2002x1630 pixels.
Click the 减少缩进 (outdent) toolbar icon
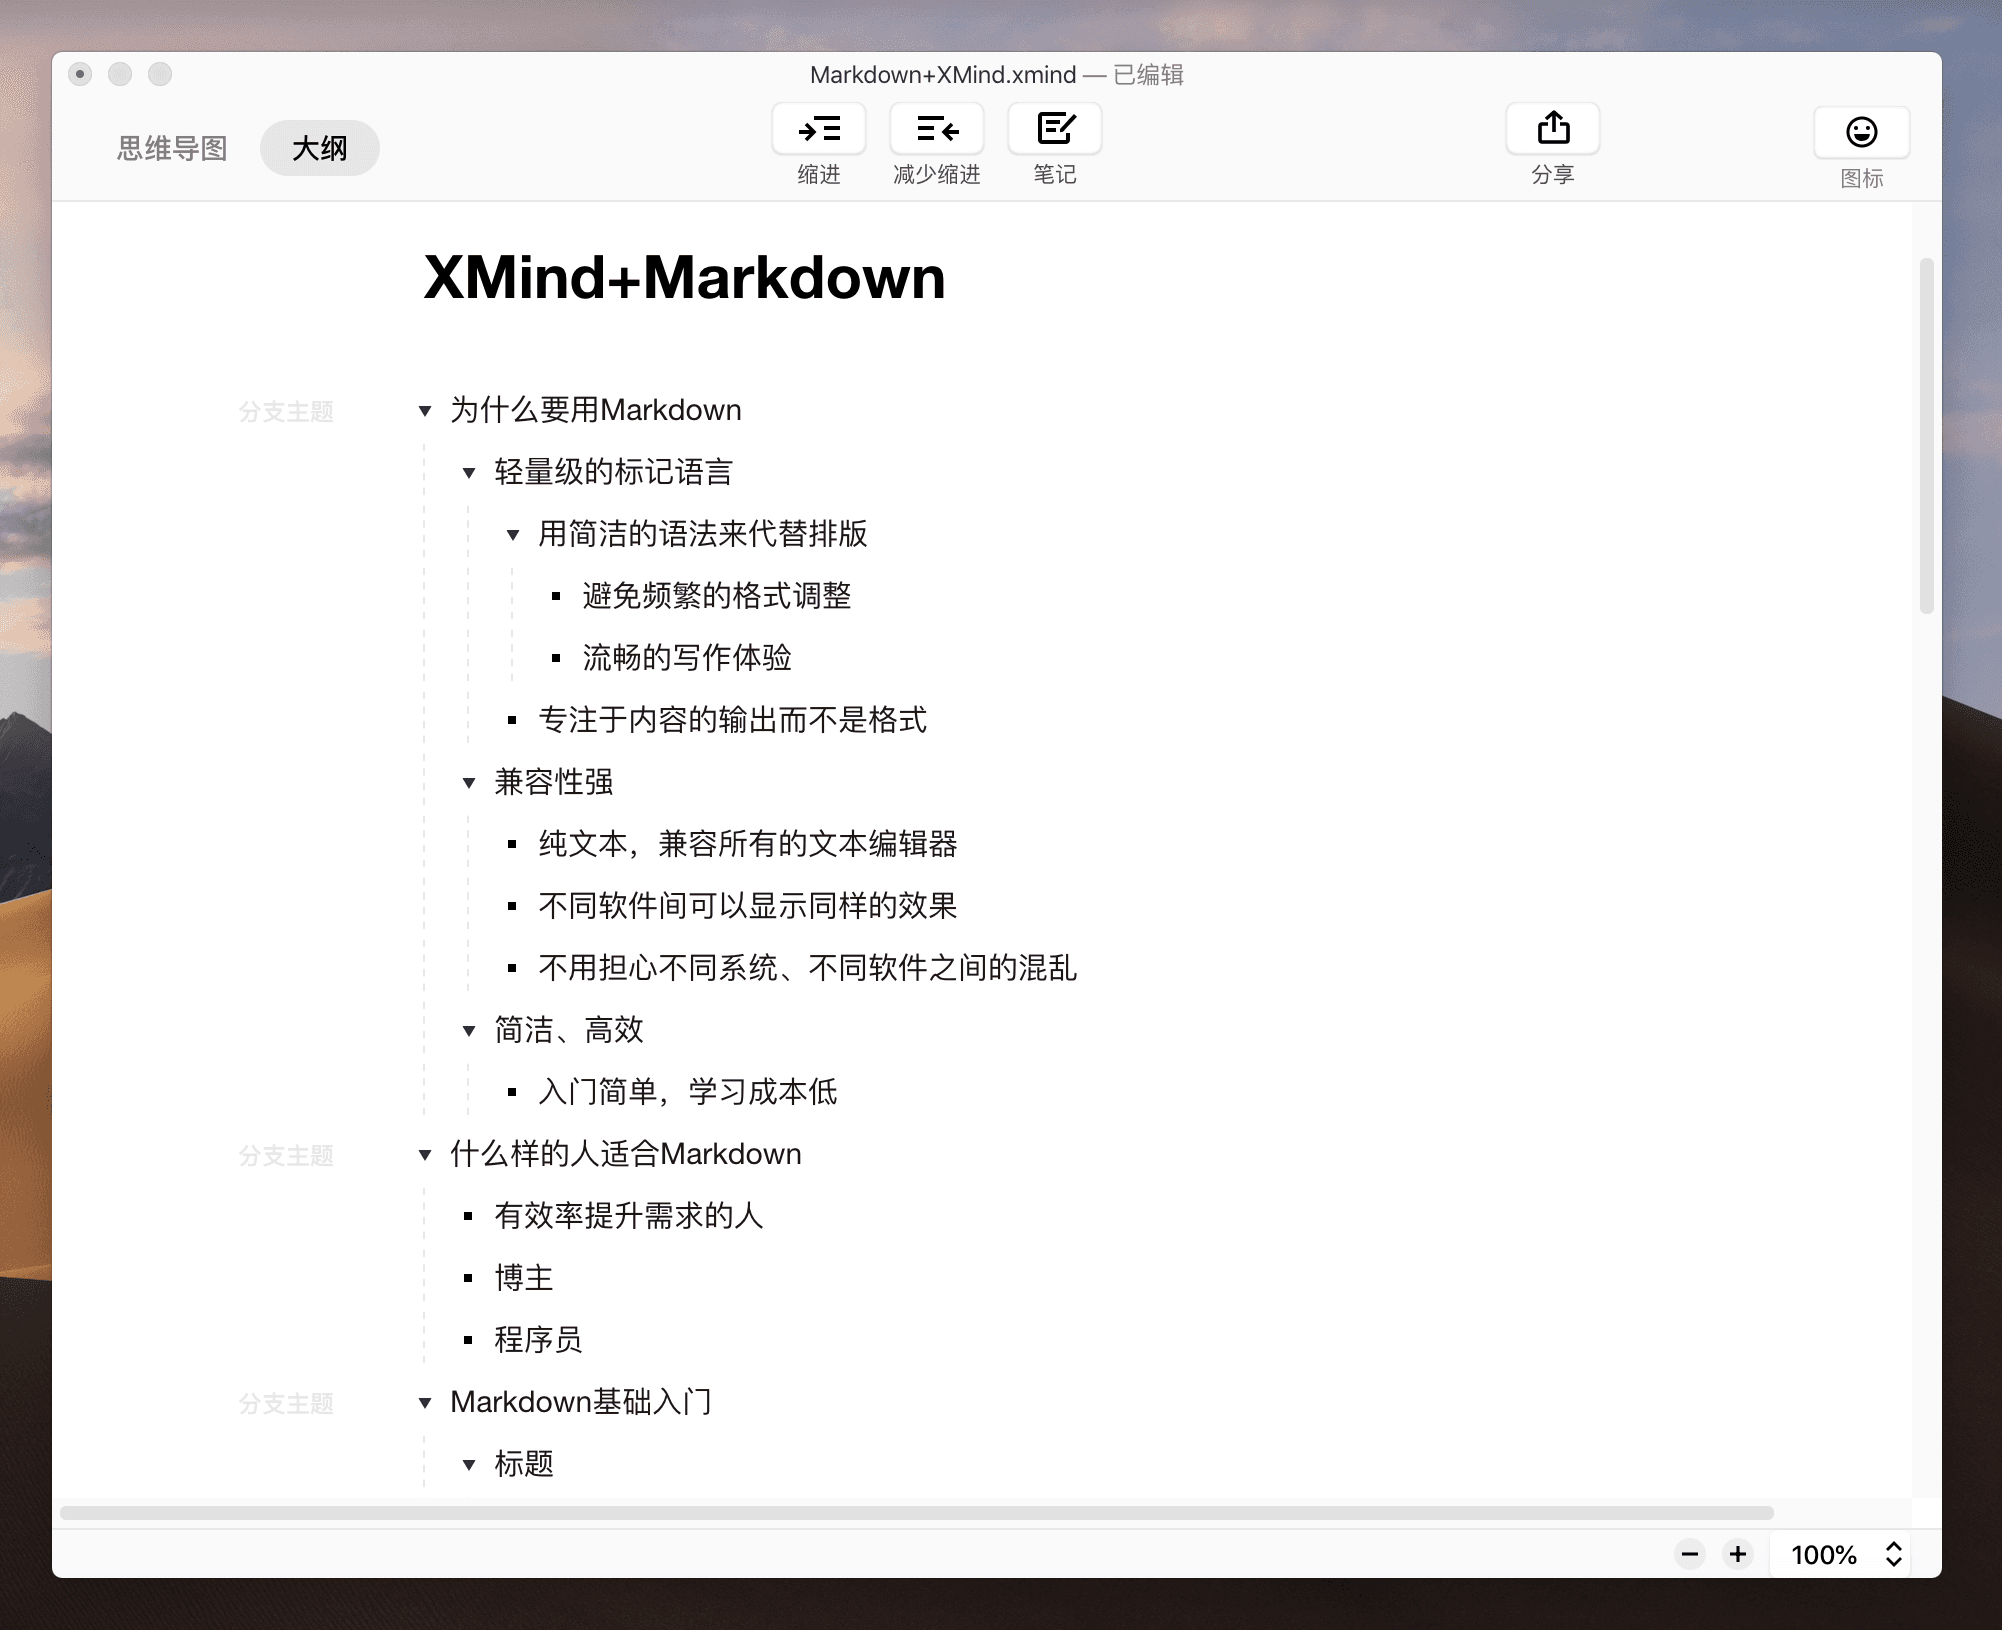(936, 128)
